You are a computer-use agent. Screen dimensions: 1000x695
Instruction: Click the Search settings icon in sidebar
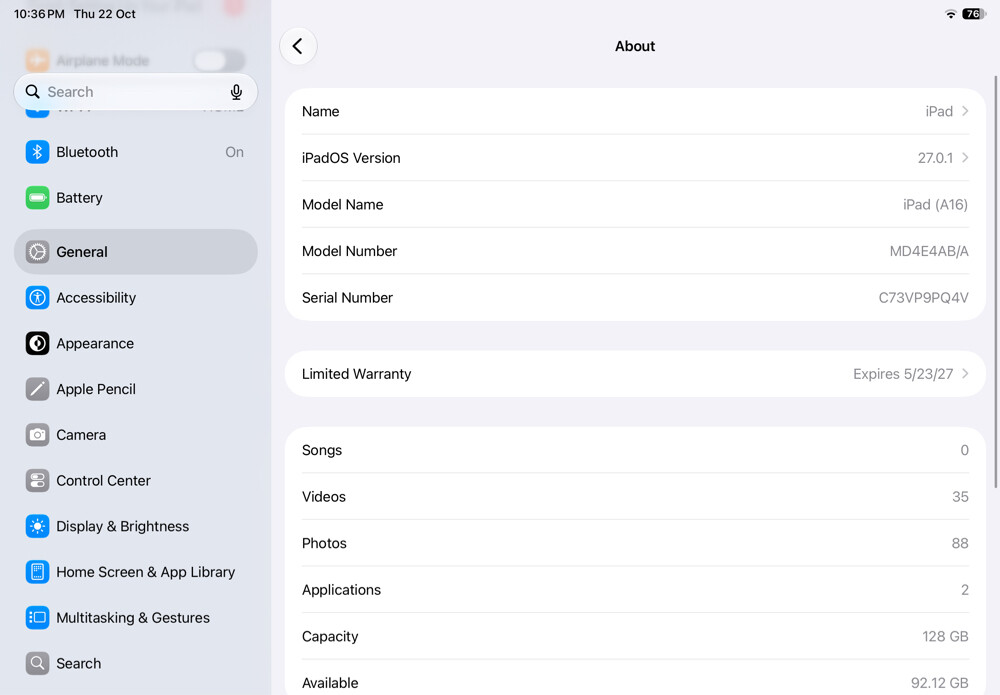[x=38, y=664]
